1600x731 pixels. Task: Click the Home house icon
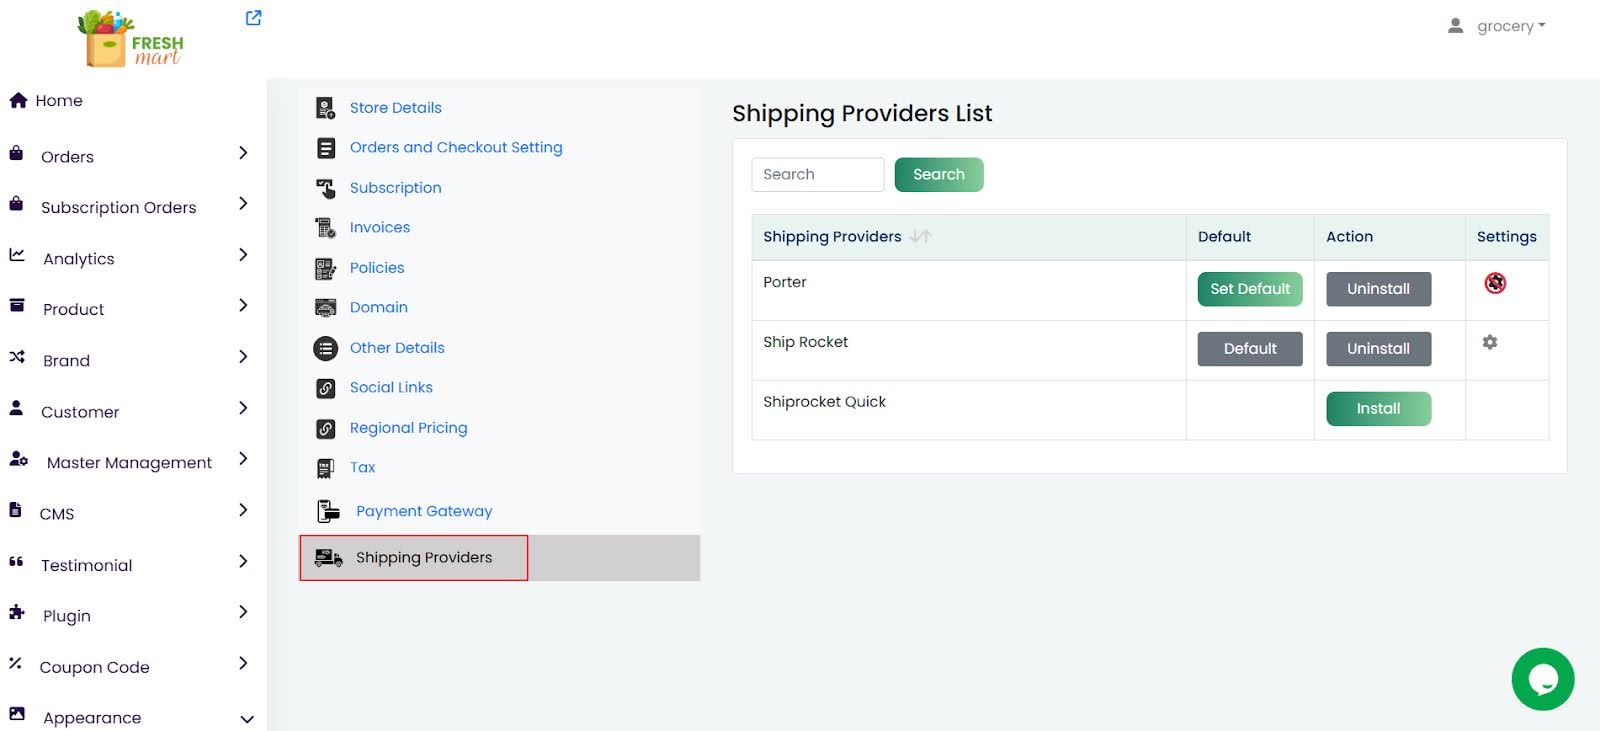(18, 100)
